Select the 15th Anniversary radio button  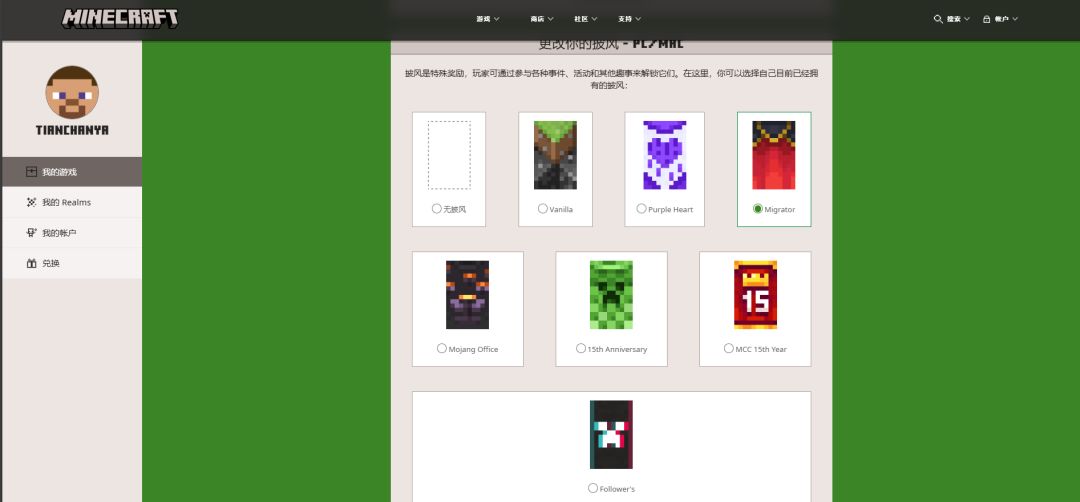click(581, 348)
